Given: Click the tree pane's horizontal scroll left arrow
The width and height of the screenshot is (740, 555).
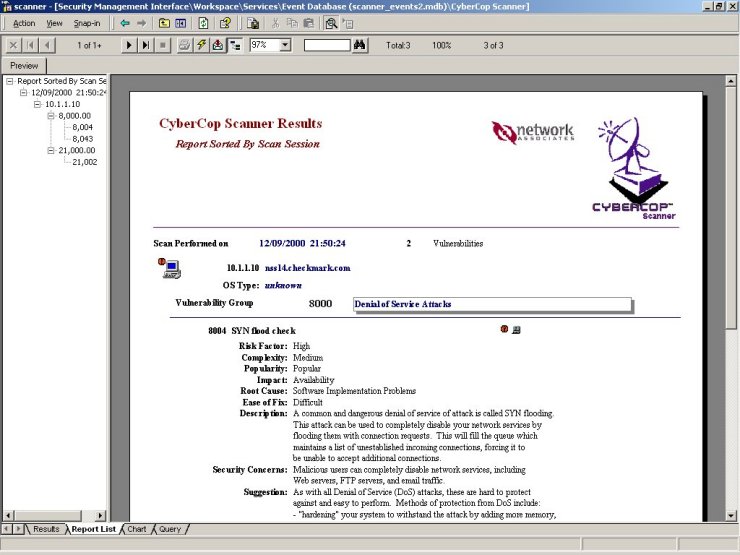Looking at the screenshot, I should coord(9,515).
